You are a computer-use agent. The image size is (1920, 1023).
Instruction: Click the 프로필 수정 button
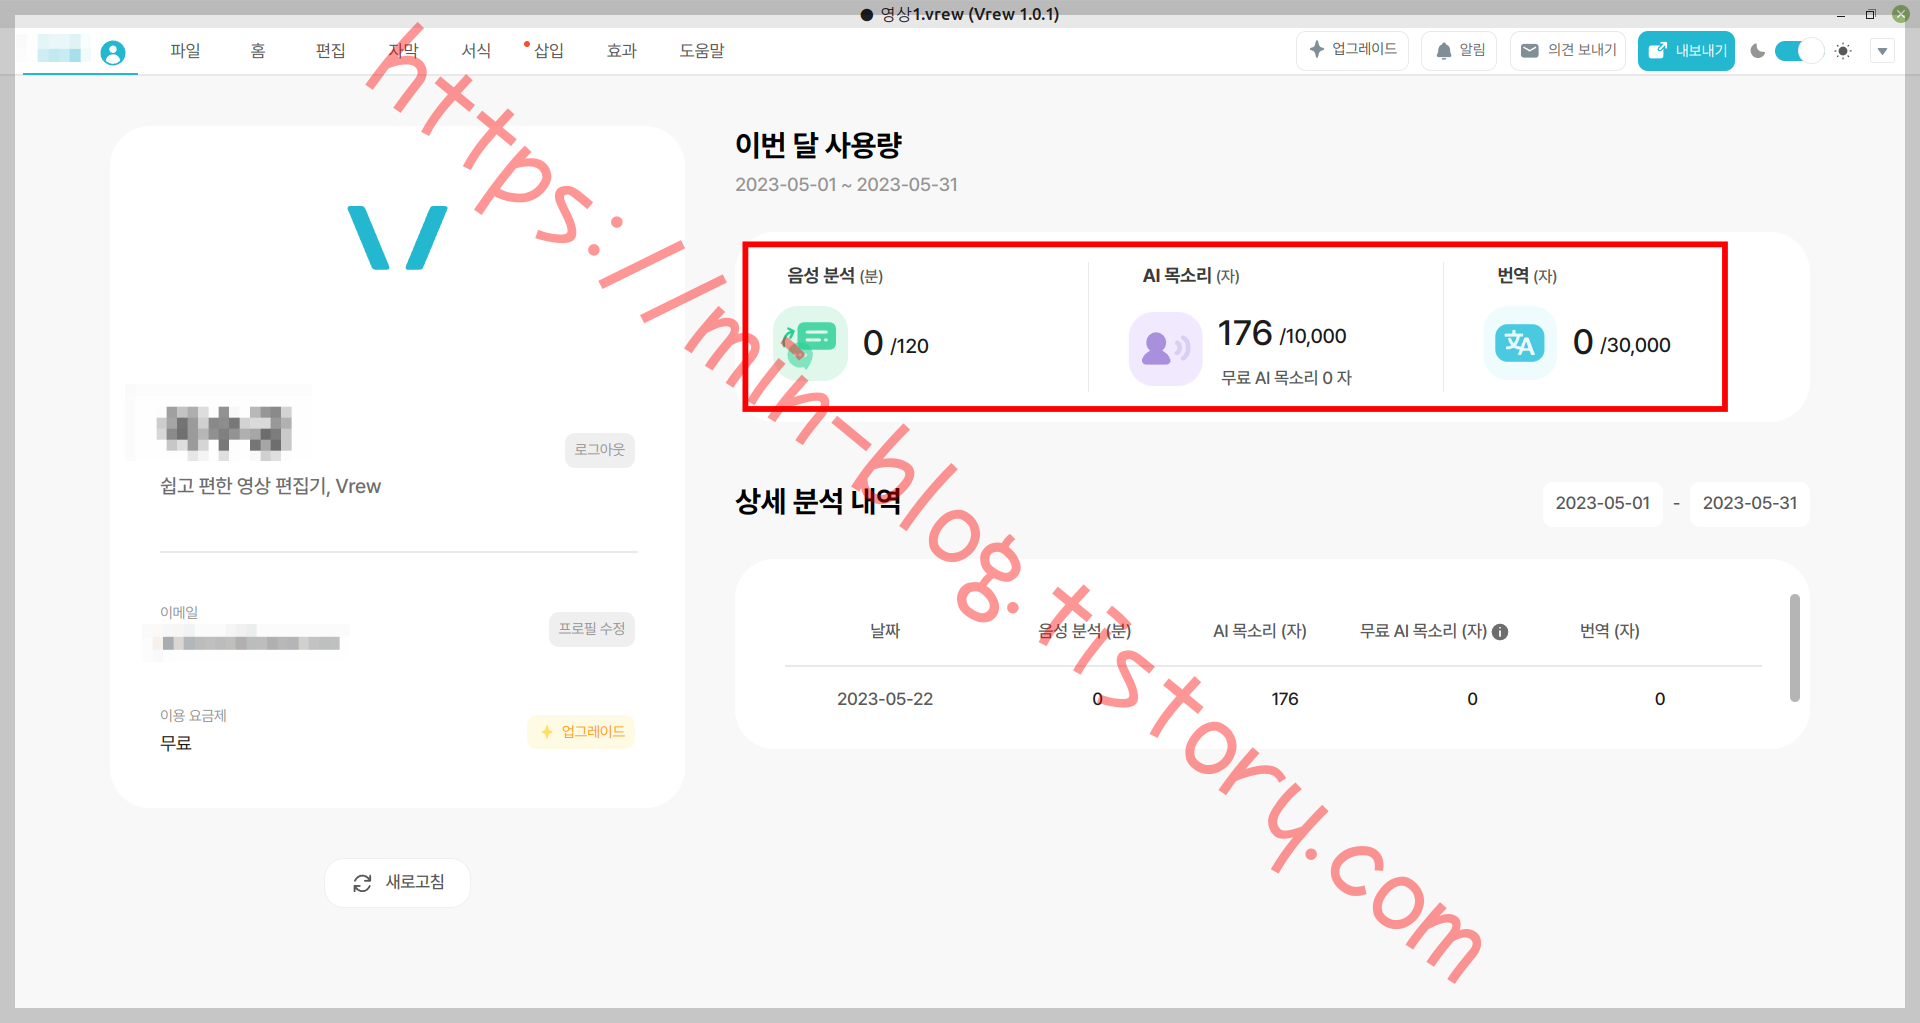pos(591,629)
